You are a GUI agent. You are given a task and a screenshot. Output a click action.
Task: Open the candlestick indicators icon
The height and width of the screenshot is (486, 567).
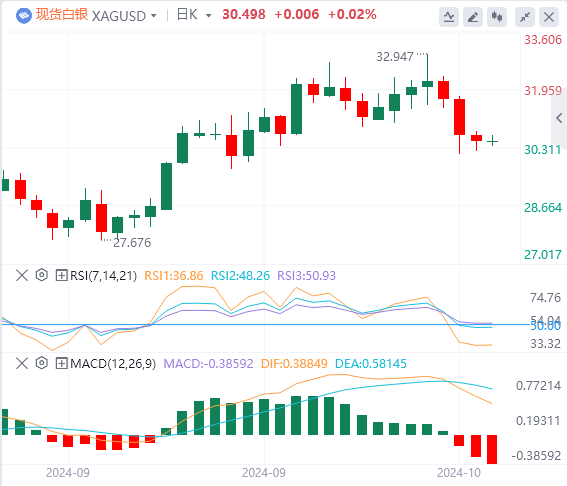click(497, 17)
